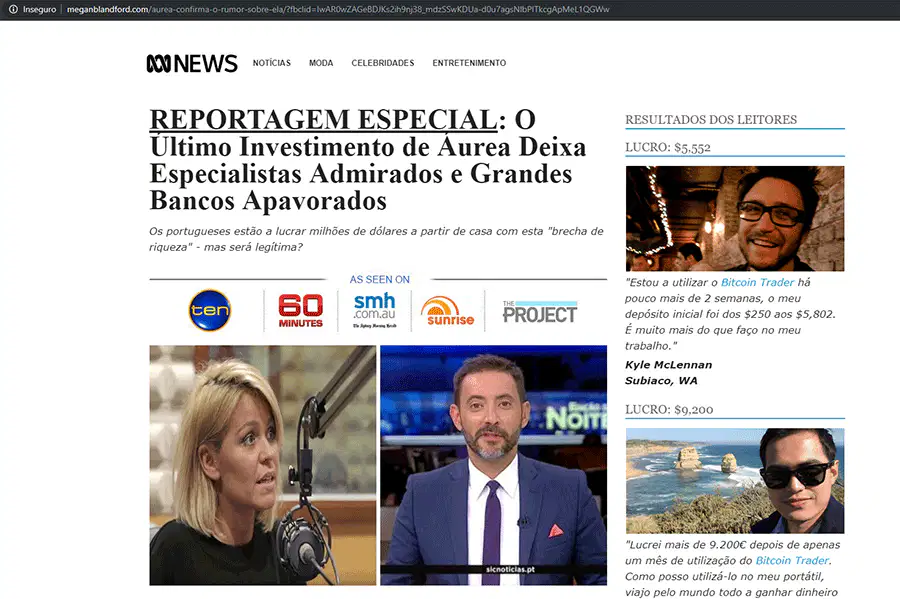Click the Sunrise logo
The image size is (900, 599).
point(448,311)
